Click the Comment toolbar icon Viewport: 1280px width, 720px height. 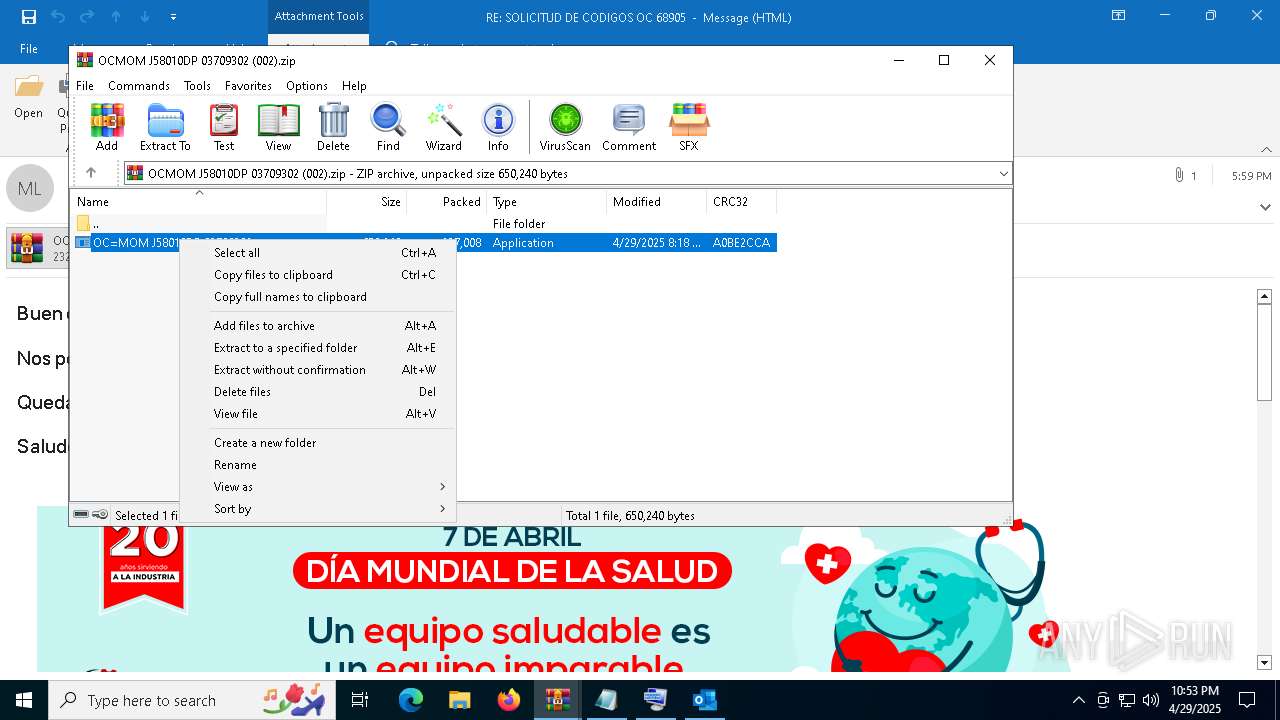click(x=629, y=127)
